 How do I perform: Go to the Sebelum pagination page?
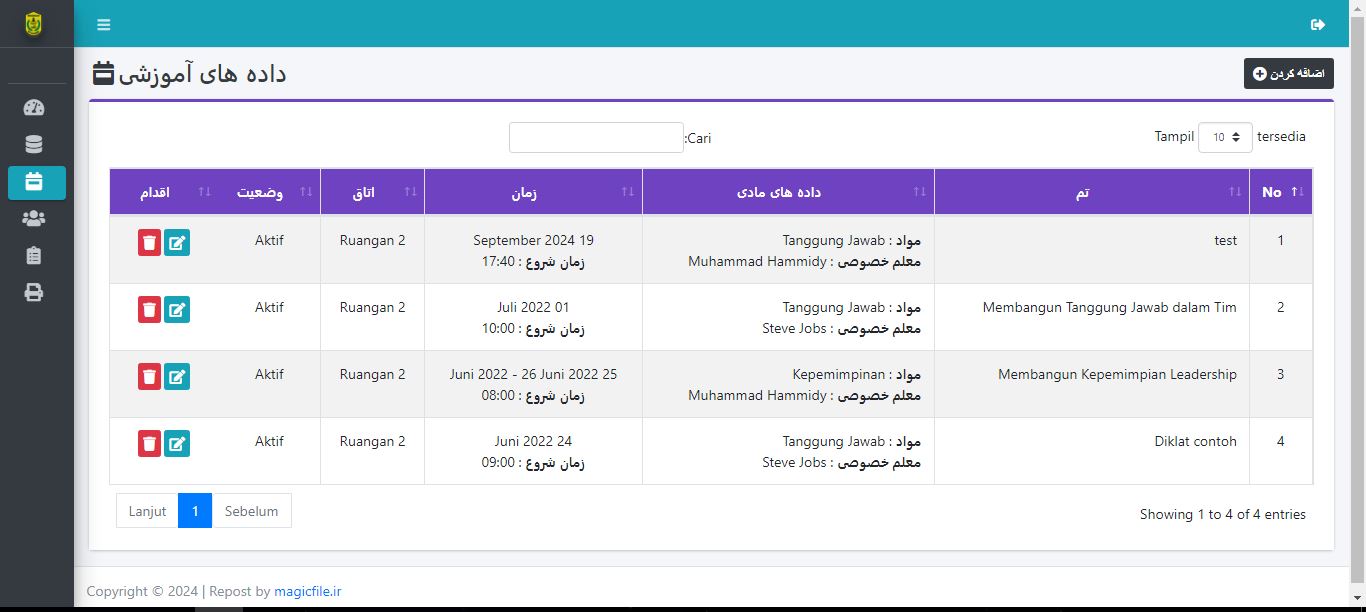[251, 511]
